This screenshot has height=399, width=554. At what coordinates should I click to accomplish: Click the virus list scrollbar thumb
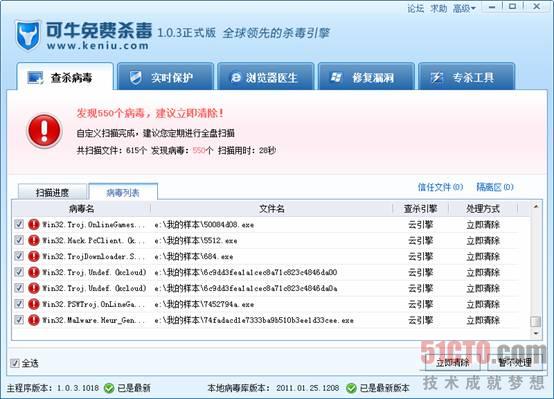[x=536, y=321]
